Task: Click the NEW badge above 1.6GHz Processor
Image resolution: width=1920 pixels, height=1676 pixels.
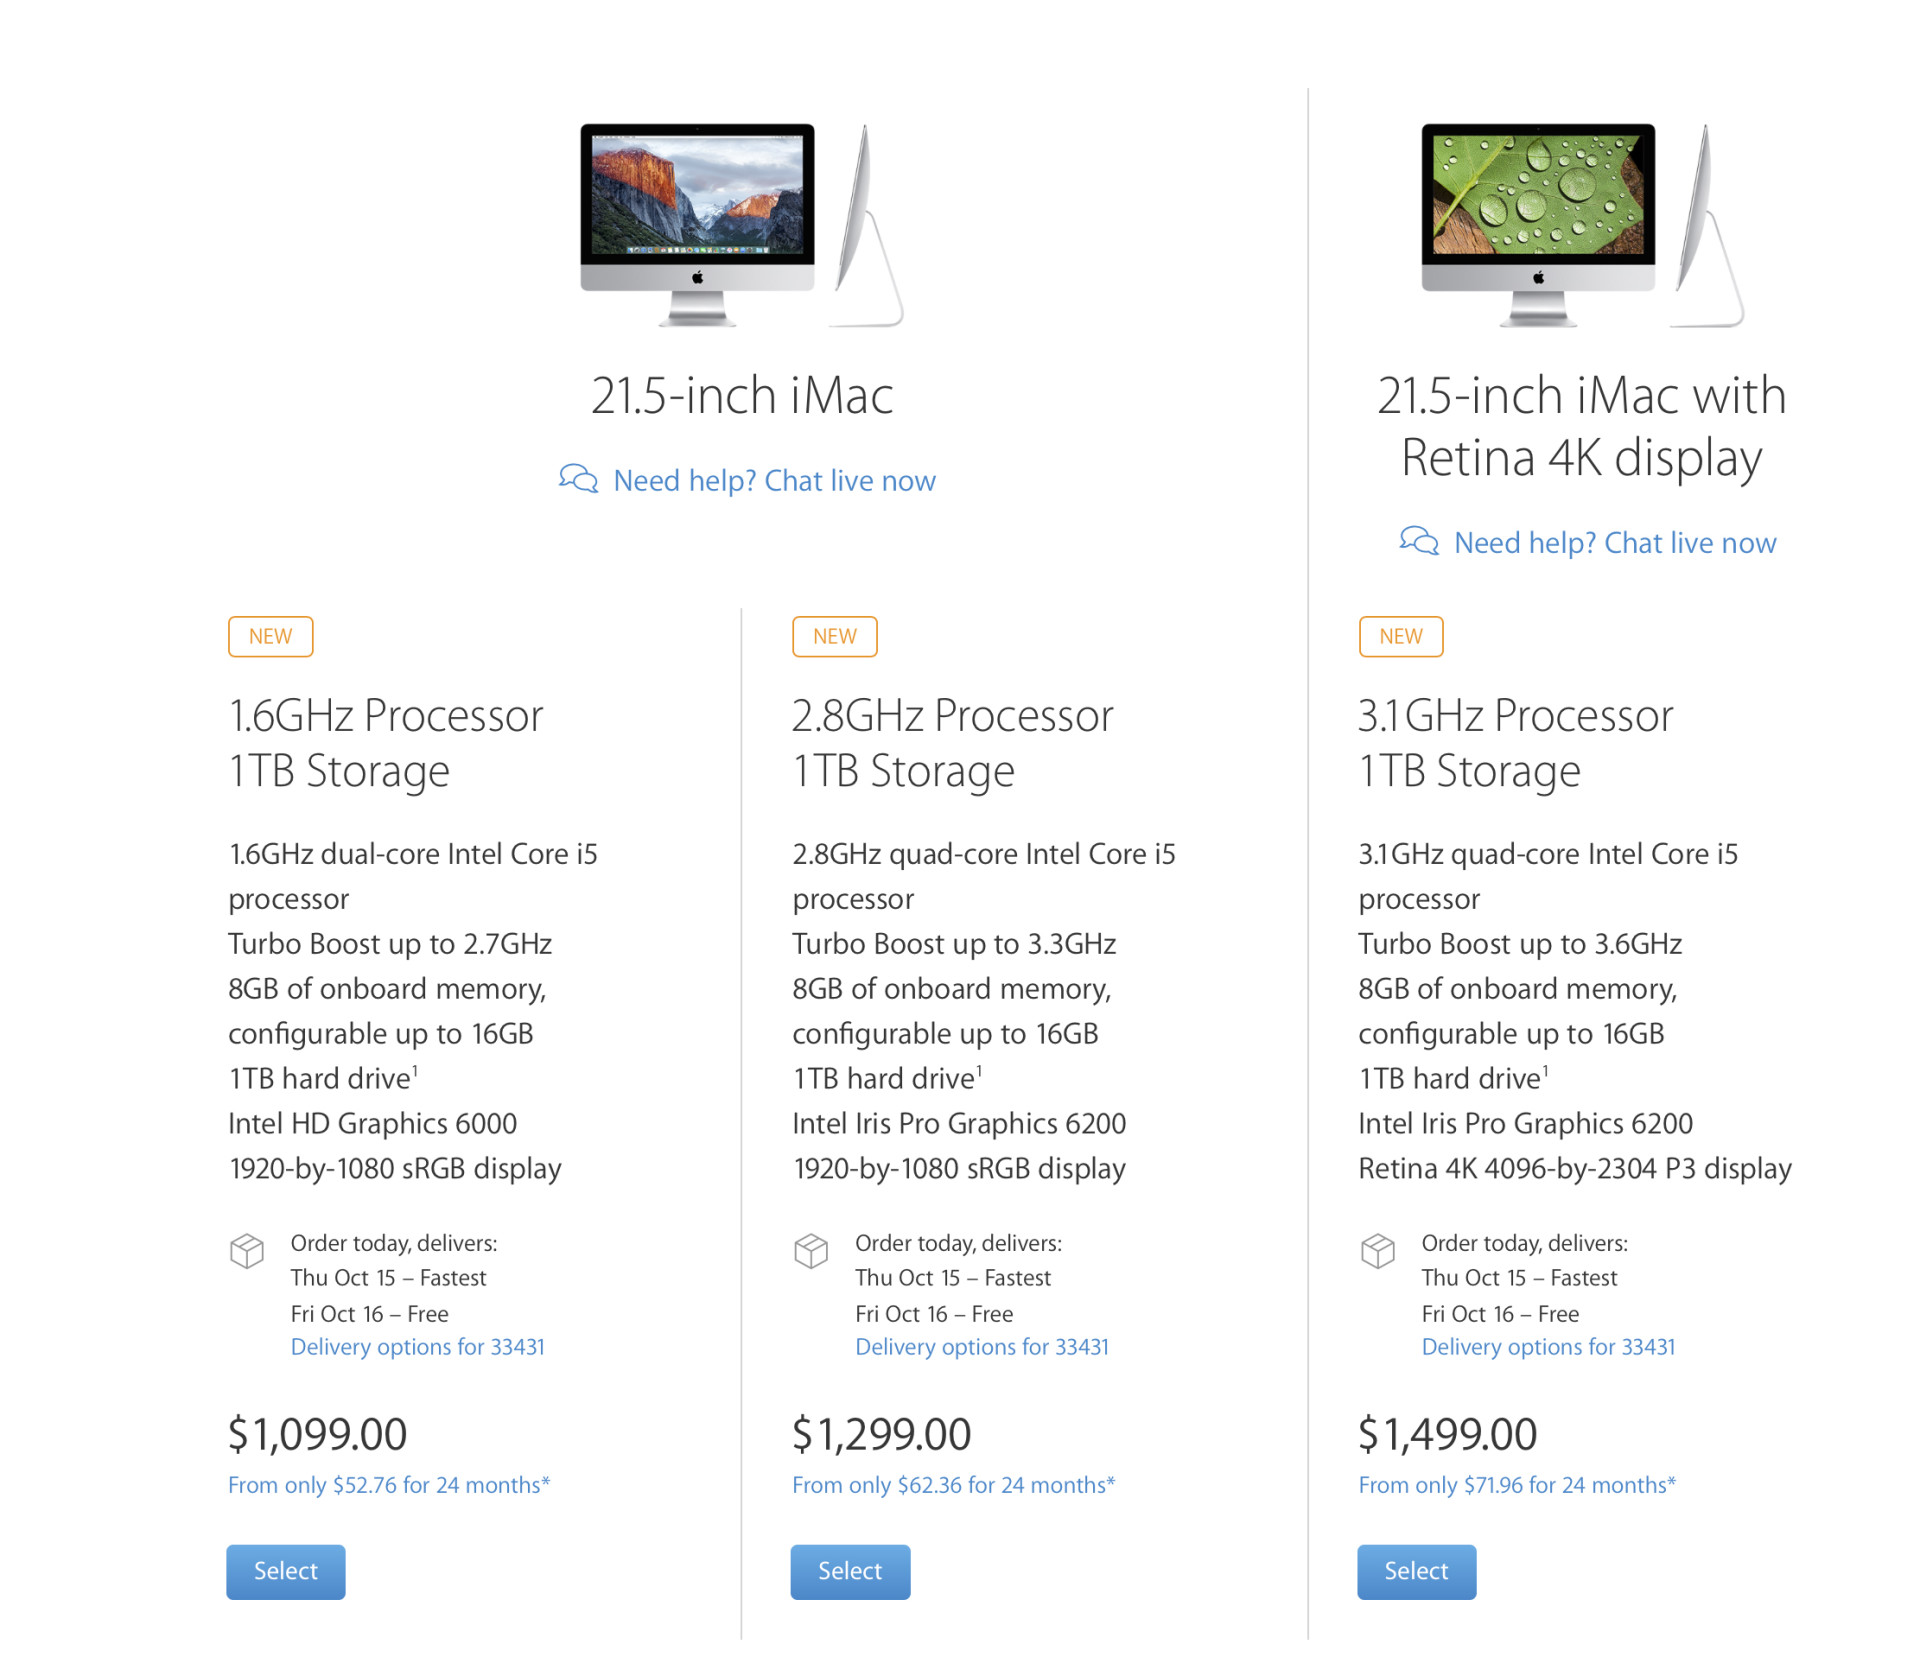Action: pyautogui.click(x=270, y=637)
